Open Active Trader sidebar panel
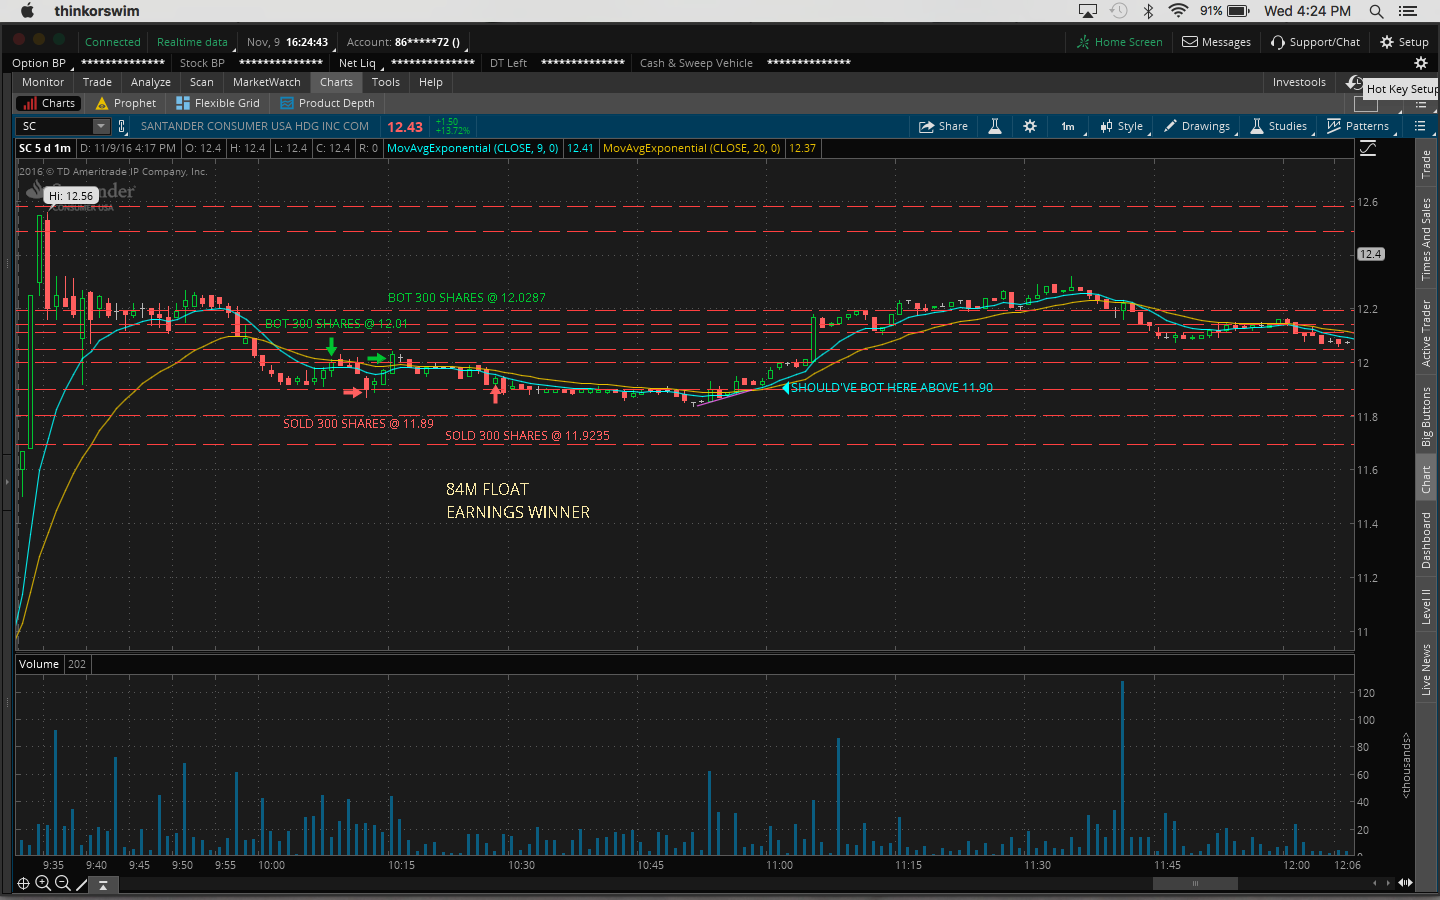 point(1426,333)
